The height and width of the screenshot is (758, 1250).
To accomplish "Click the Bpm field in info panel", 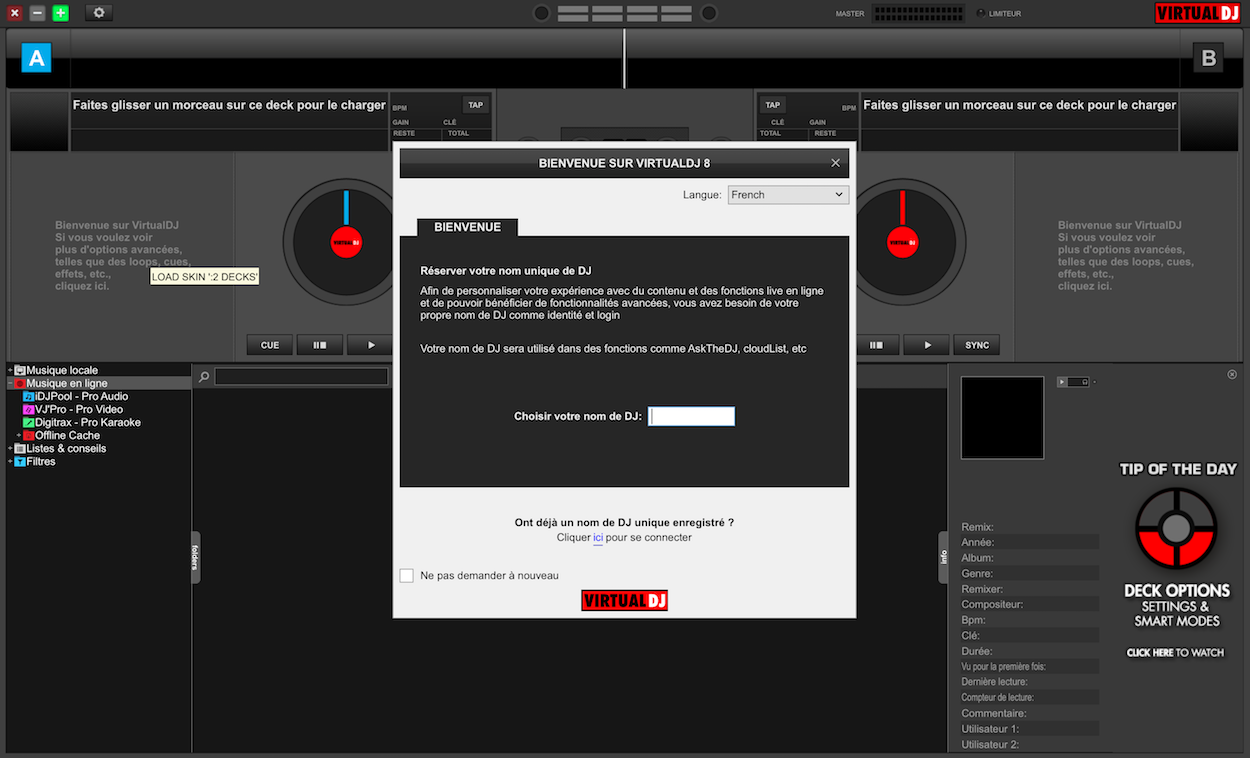I will pyautogui.click(x=1030, y=620).
